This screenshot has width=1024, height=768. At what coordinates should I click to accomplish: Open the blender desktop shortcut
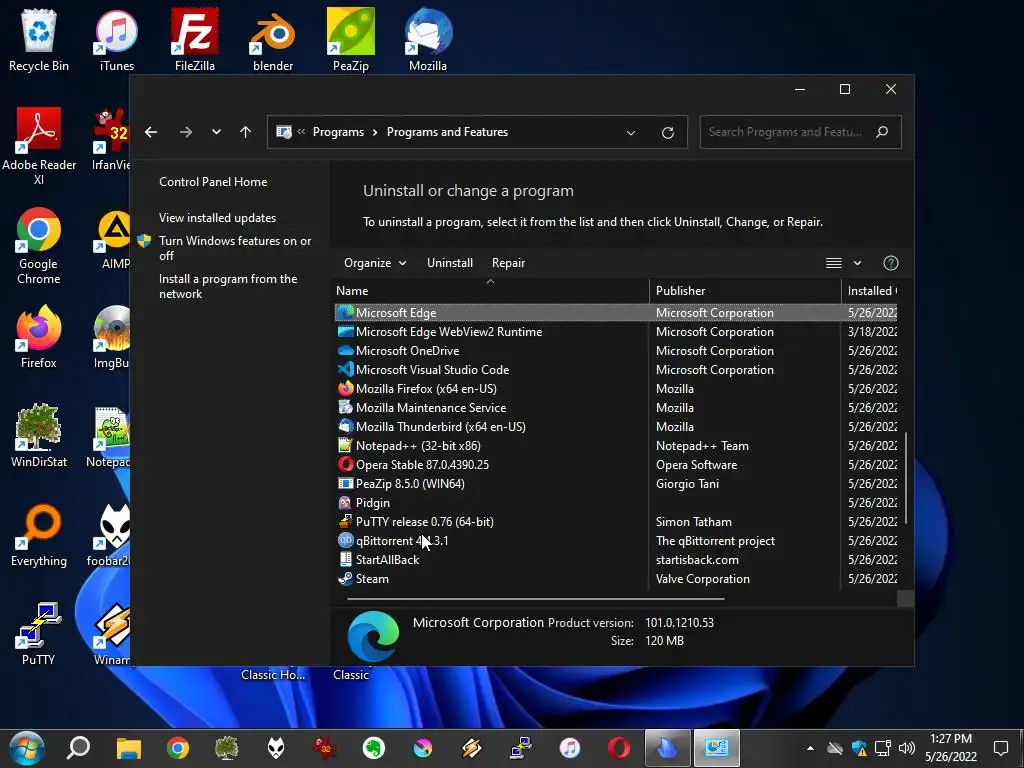272,40
